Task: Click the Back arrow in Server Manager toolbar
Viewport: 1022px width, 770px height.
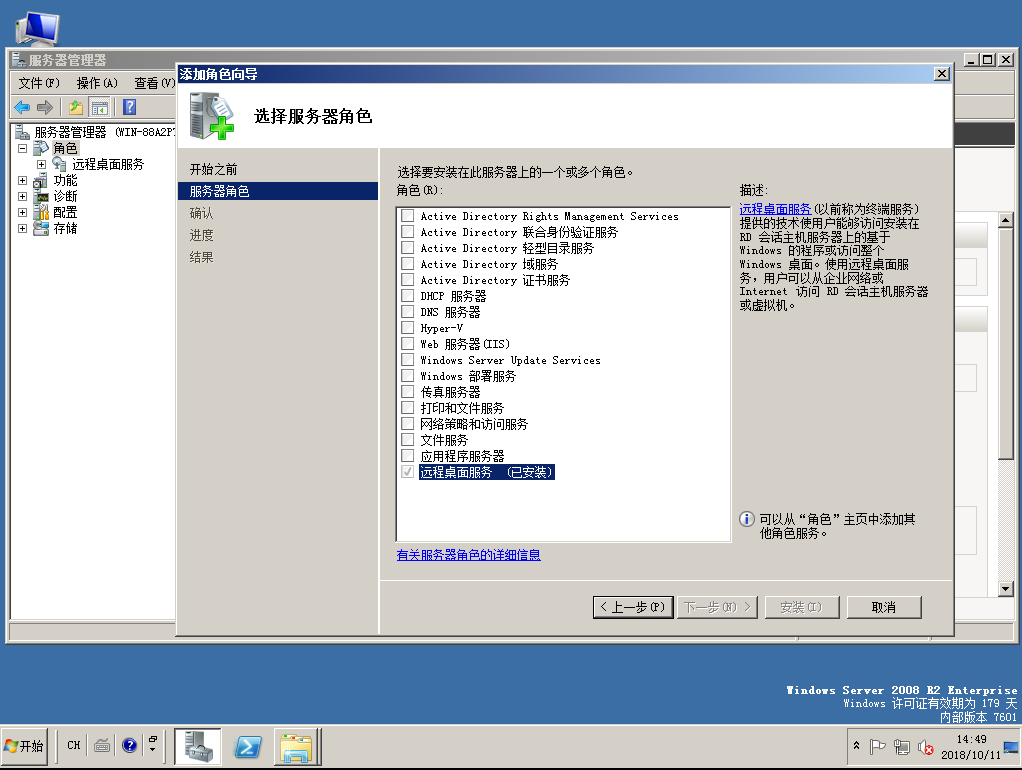Action: coord(22,107)
